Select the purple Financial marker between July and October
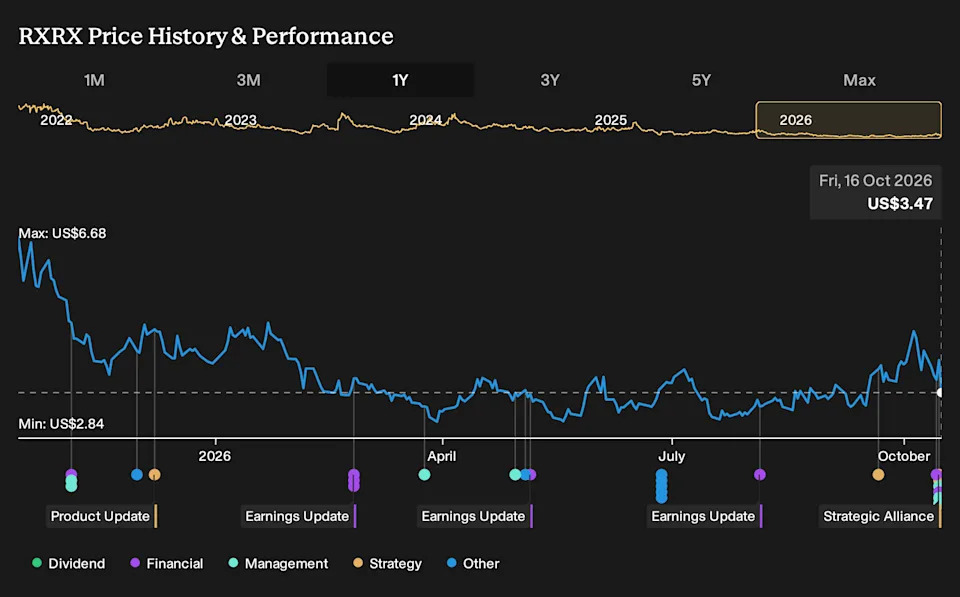960x597 pixels. point(760,475)
